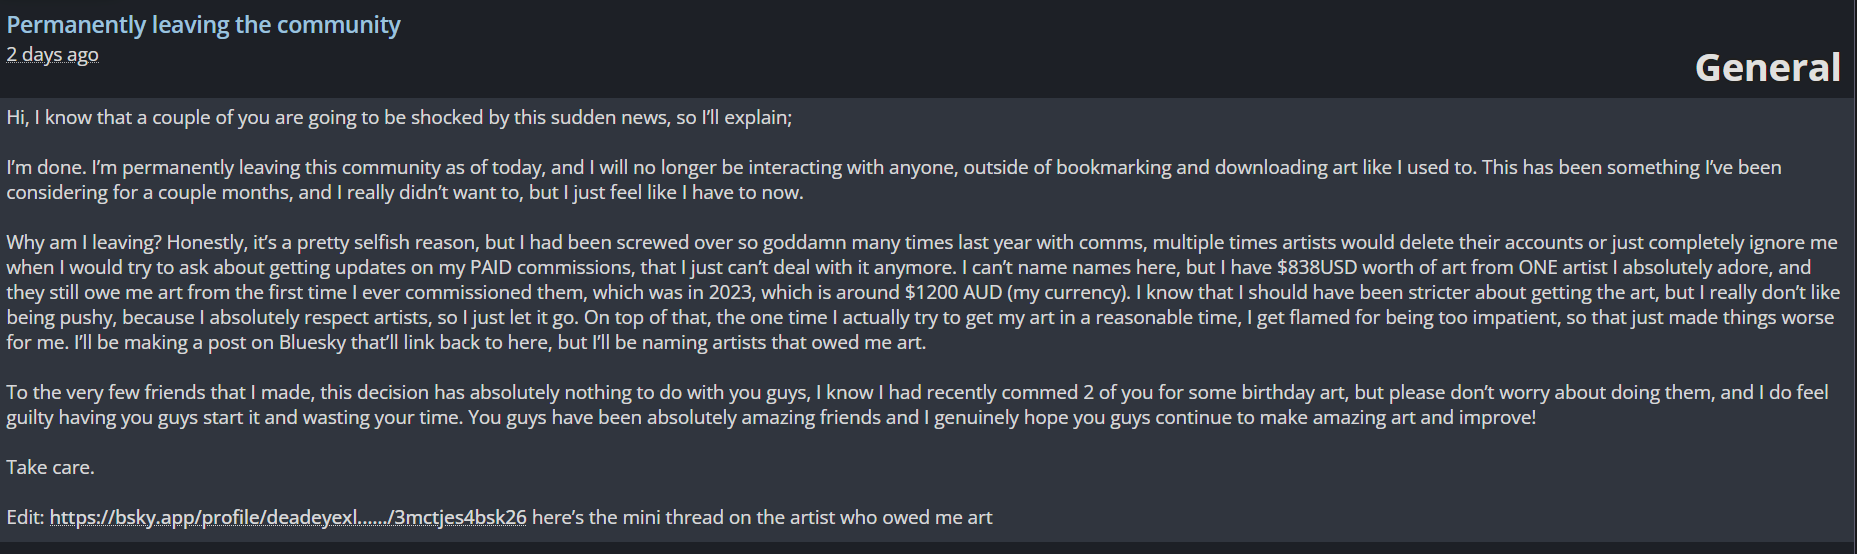Select the "General" category label
Screen dimensions: 1857x554
[x=1767, y=67]
